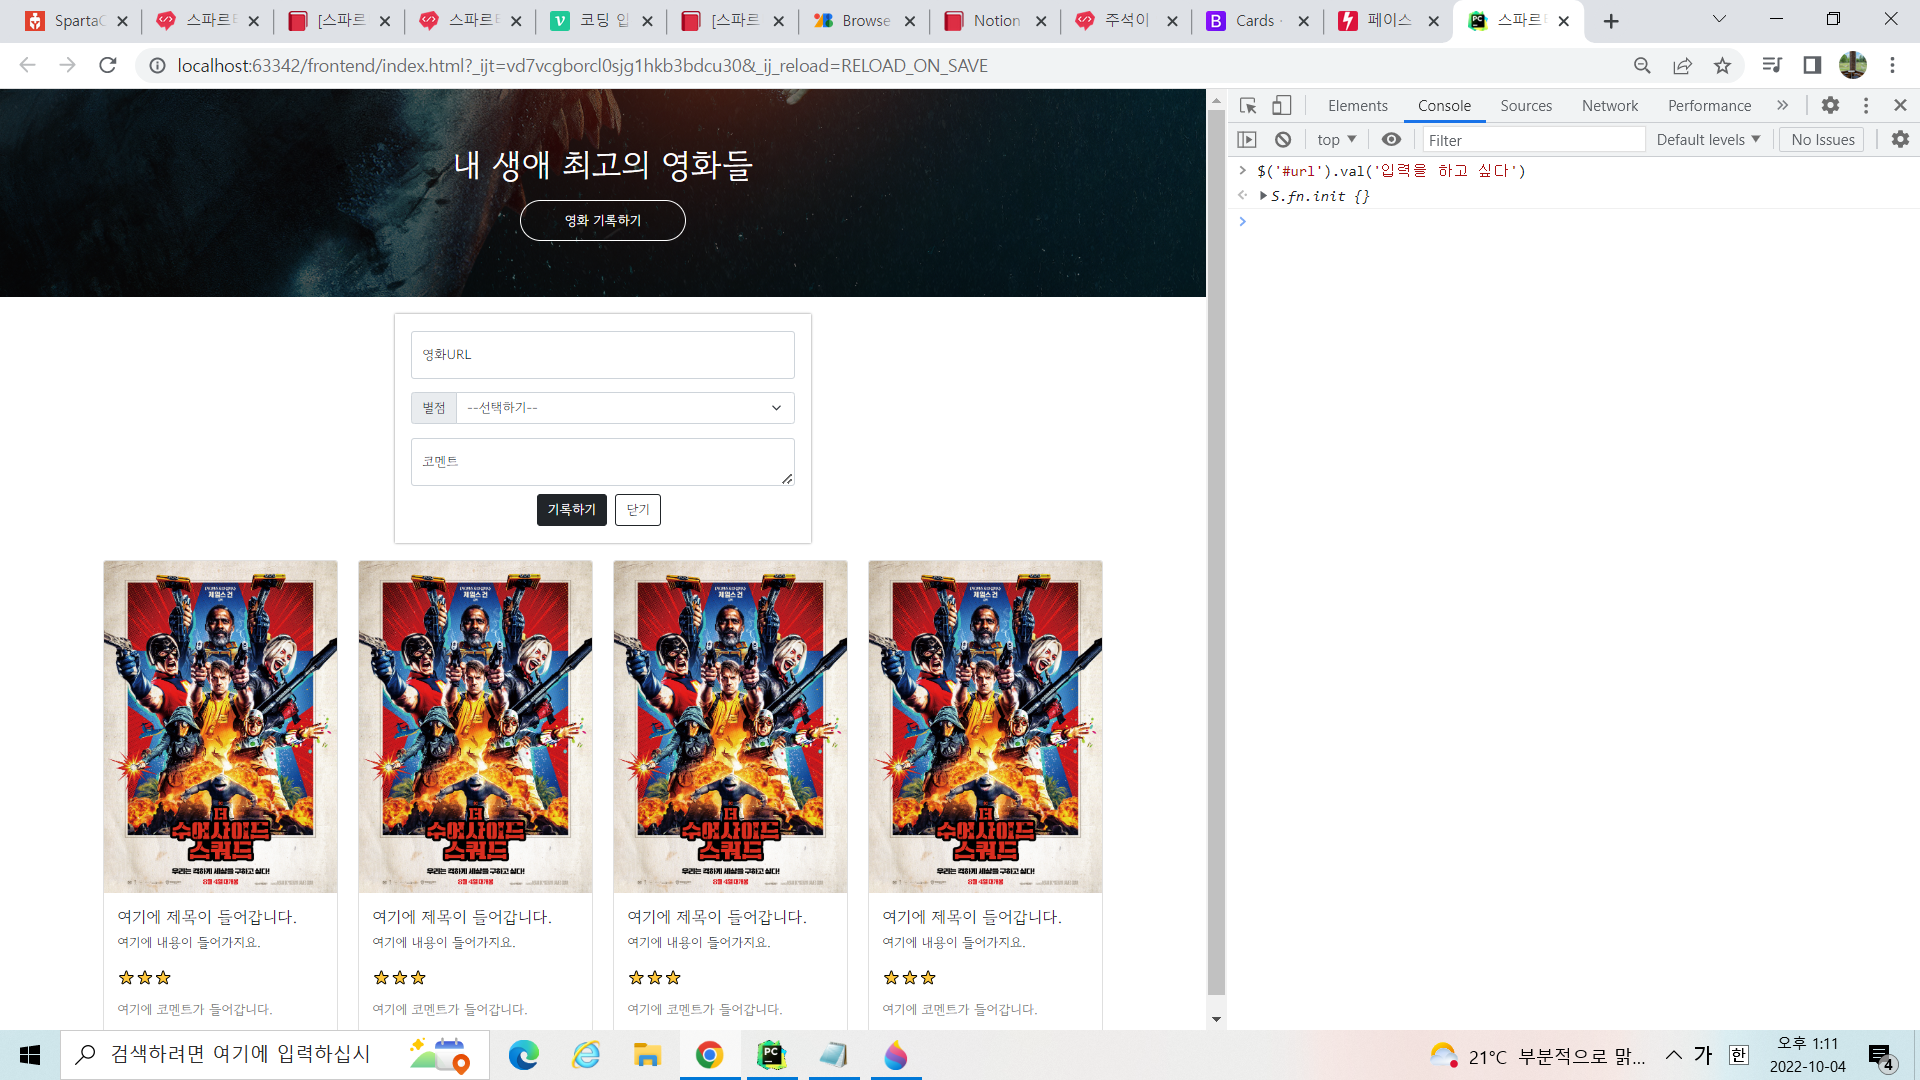Clear console icon
The width and height of the screenshot is (1920, 1080).
pos(1283,140)
